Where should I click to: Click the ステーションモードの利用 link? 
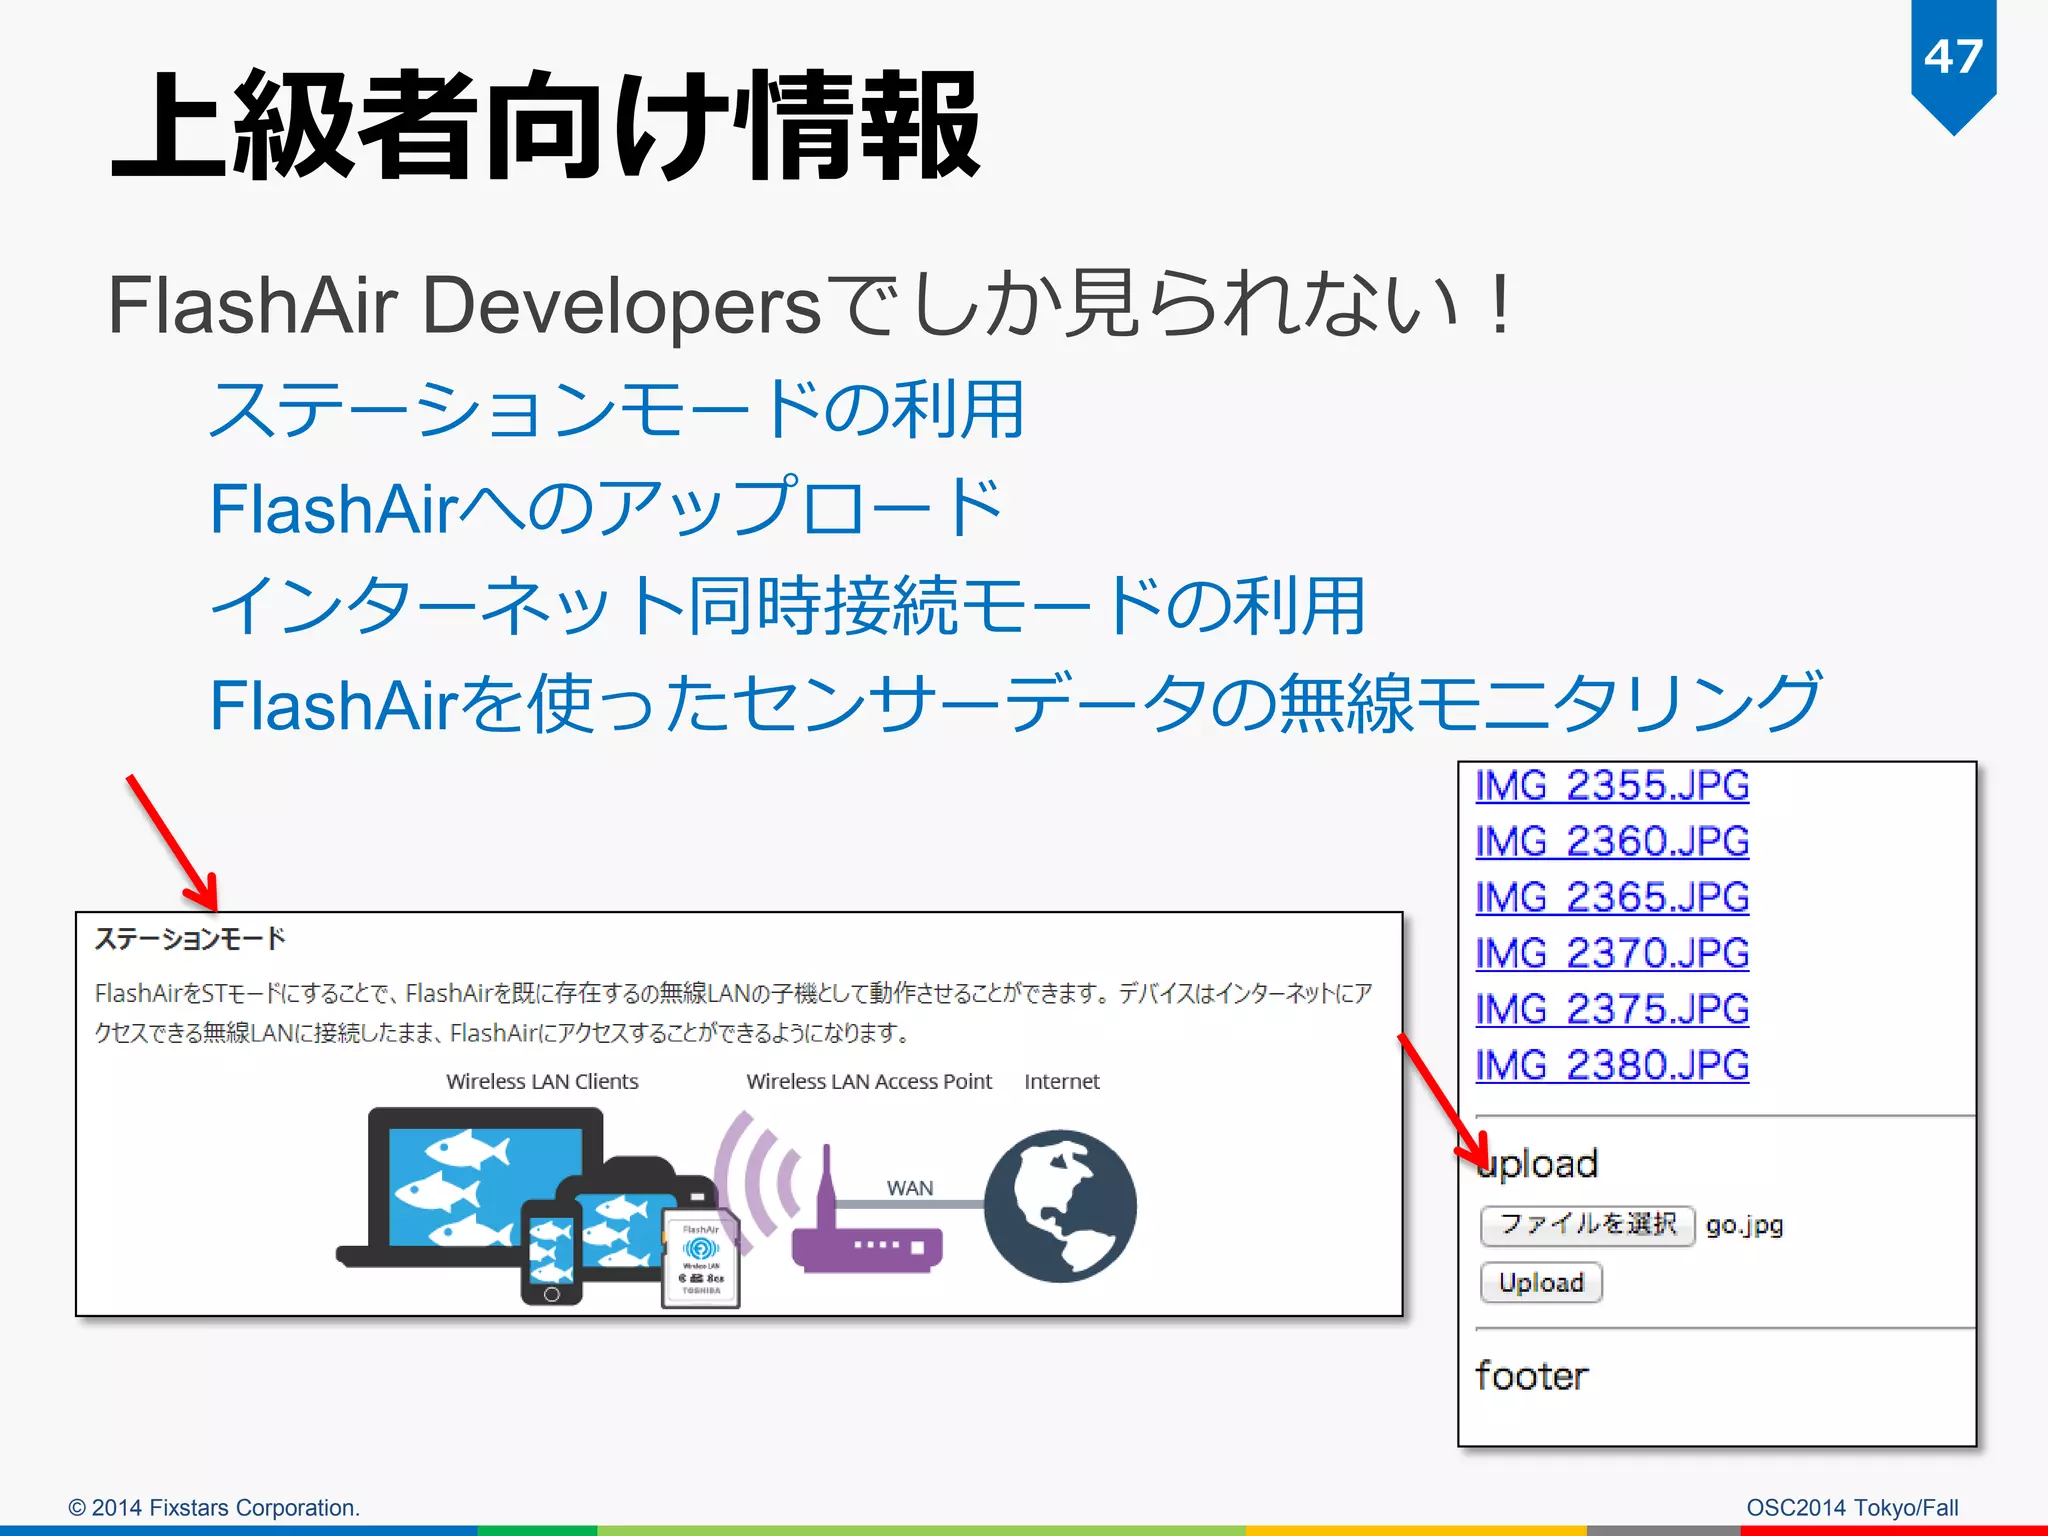point(617,410)
